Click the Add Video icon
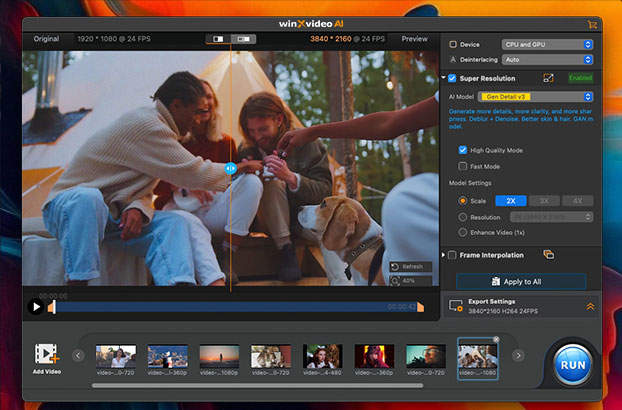The width and height of the screenshot is (622, 410). (x=47, y=355)
